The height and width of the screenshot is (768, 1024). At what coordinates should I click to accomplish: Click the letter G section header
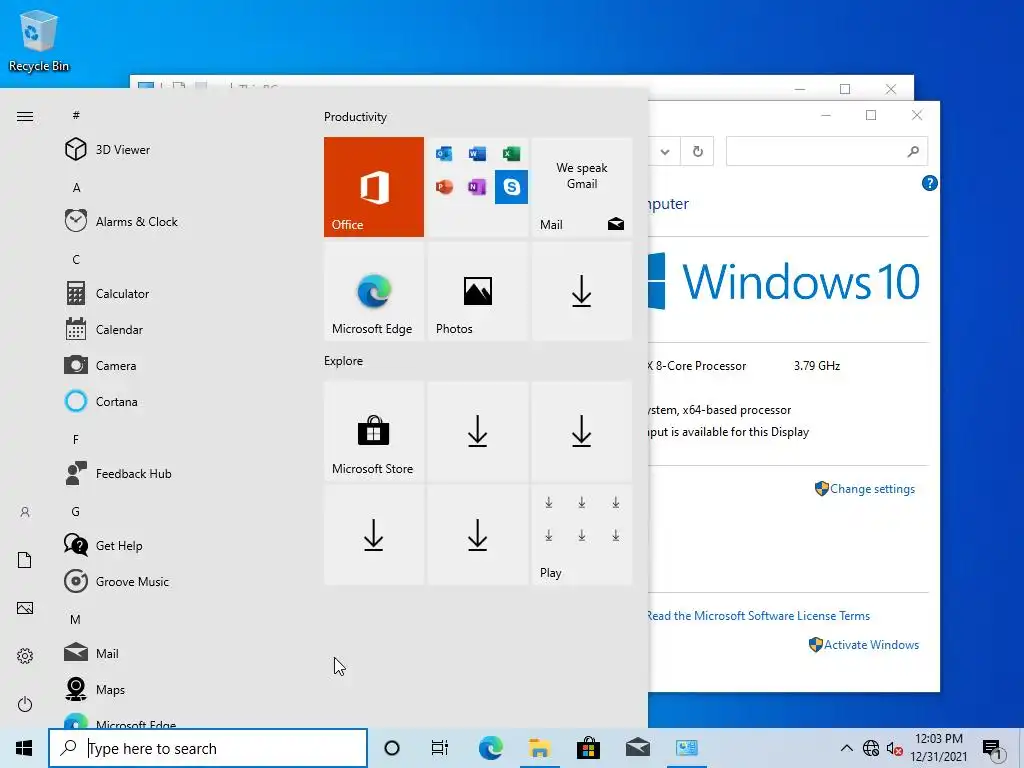[76, 512]
